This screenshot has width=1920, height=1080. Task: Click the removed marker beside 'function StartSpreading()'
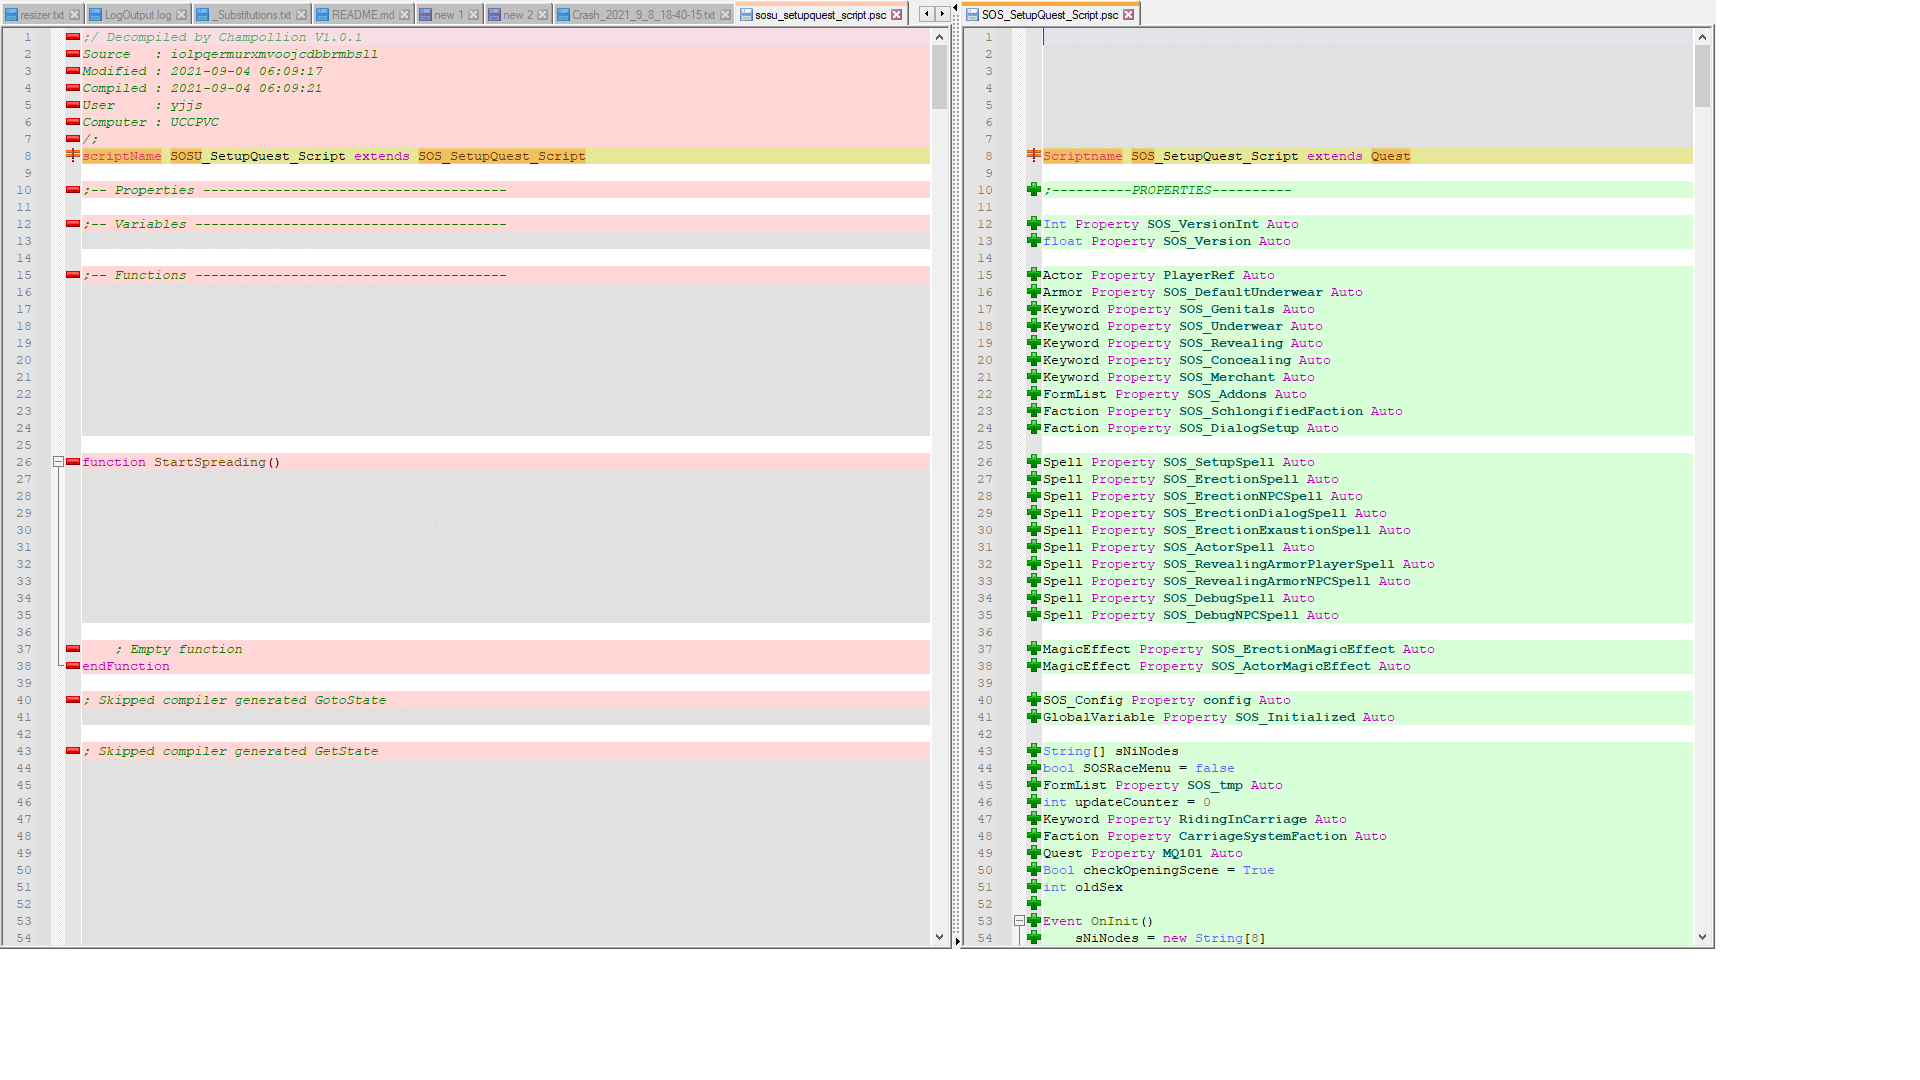pos(73,461)
